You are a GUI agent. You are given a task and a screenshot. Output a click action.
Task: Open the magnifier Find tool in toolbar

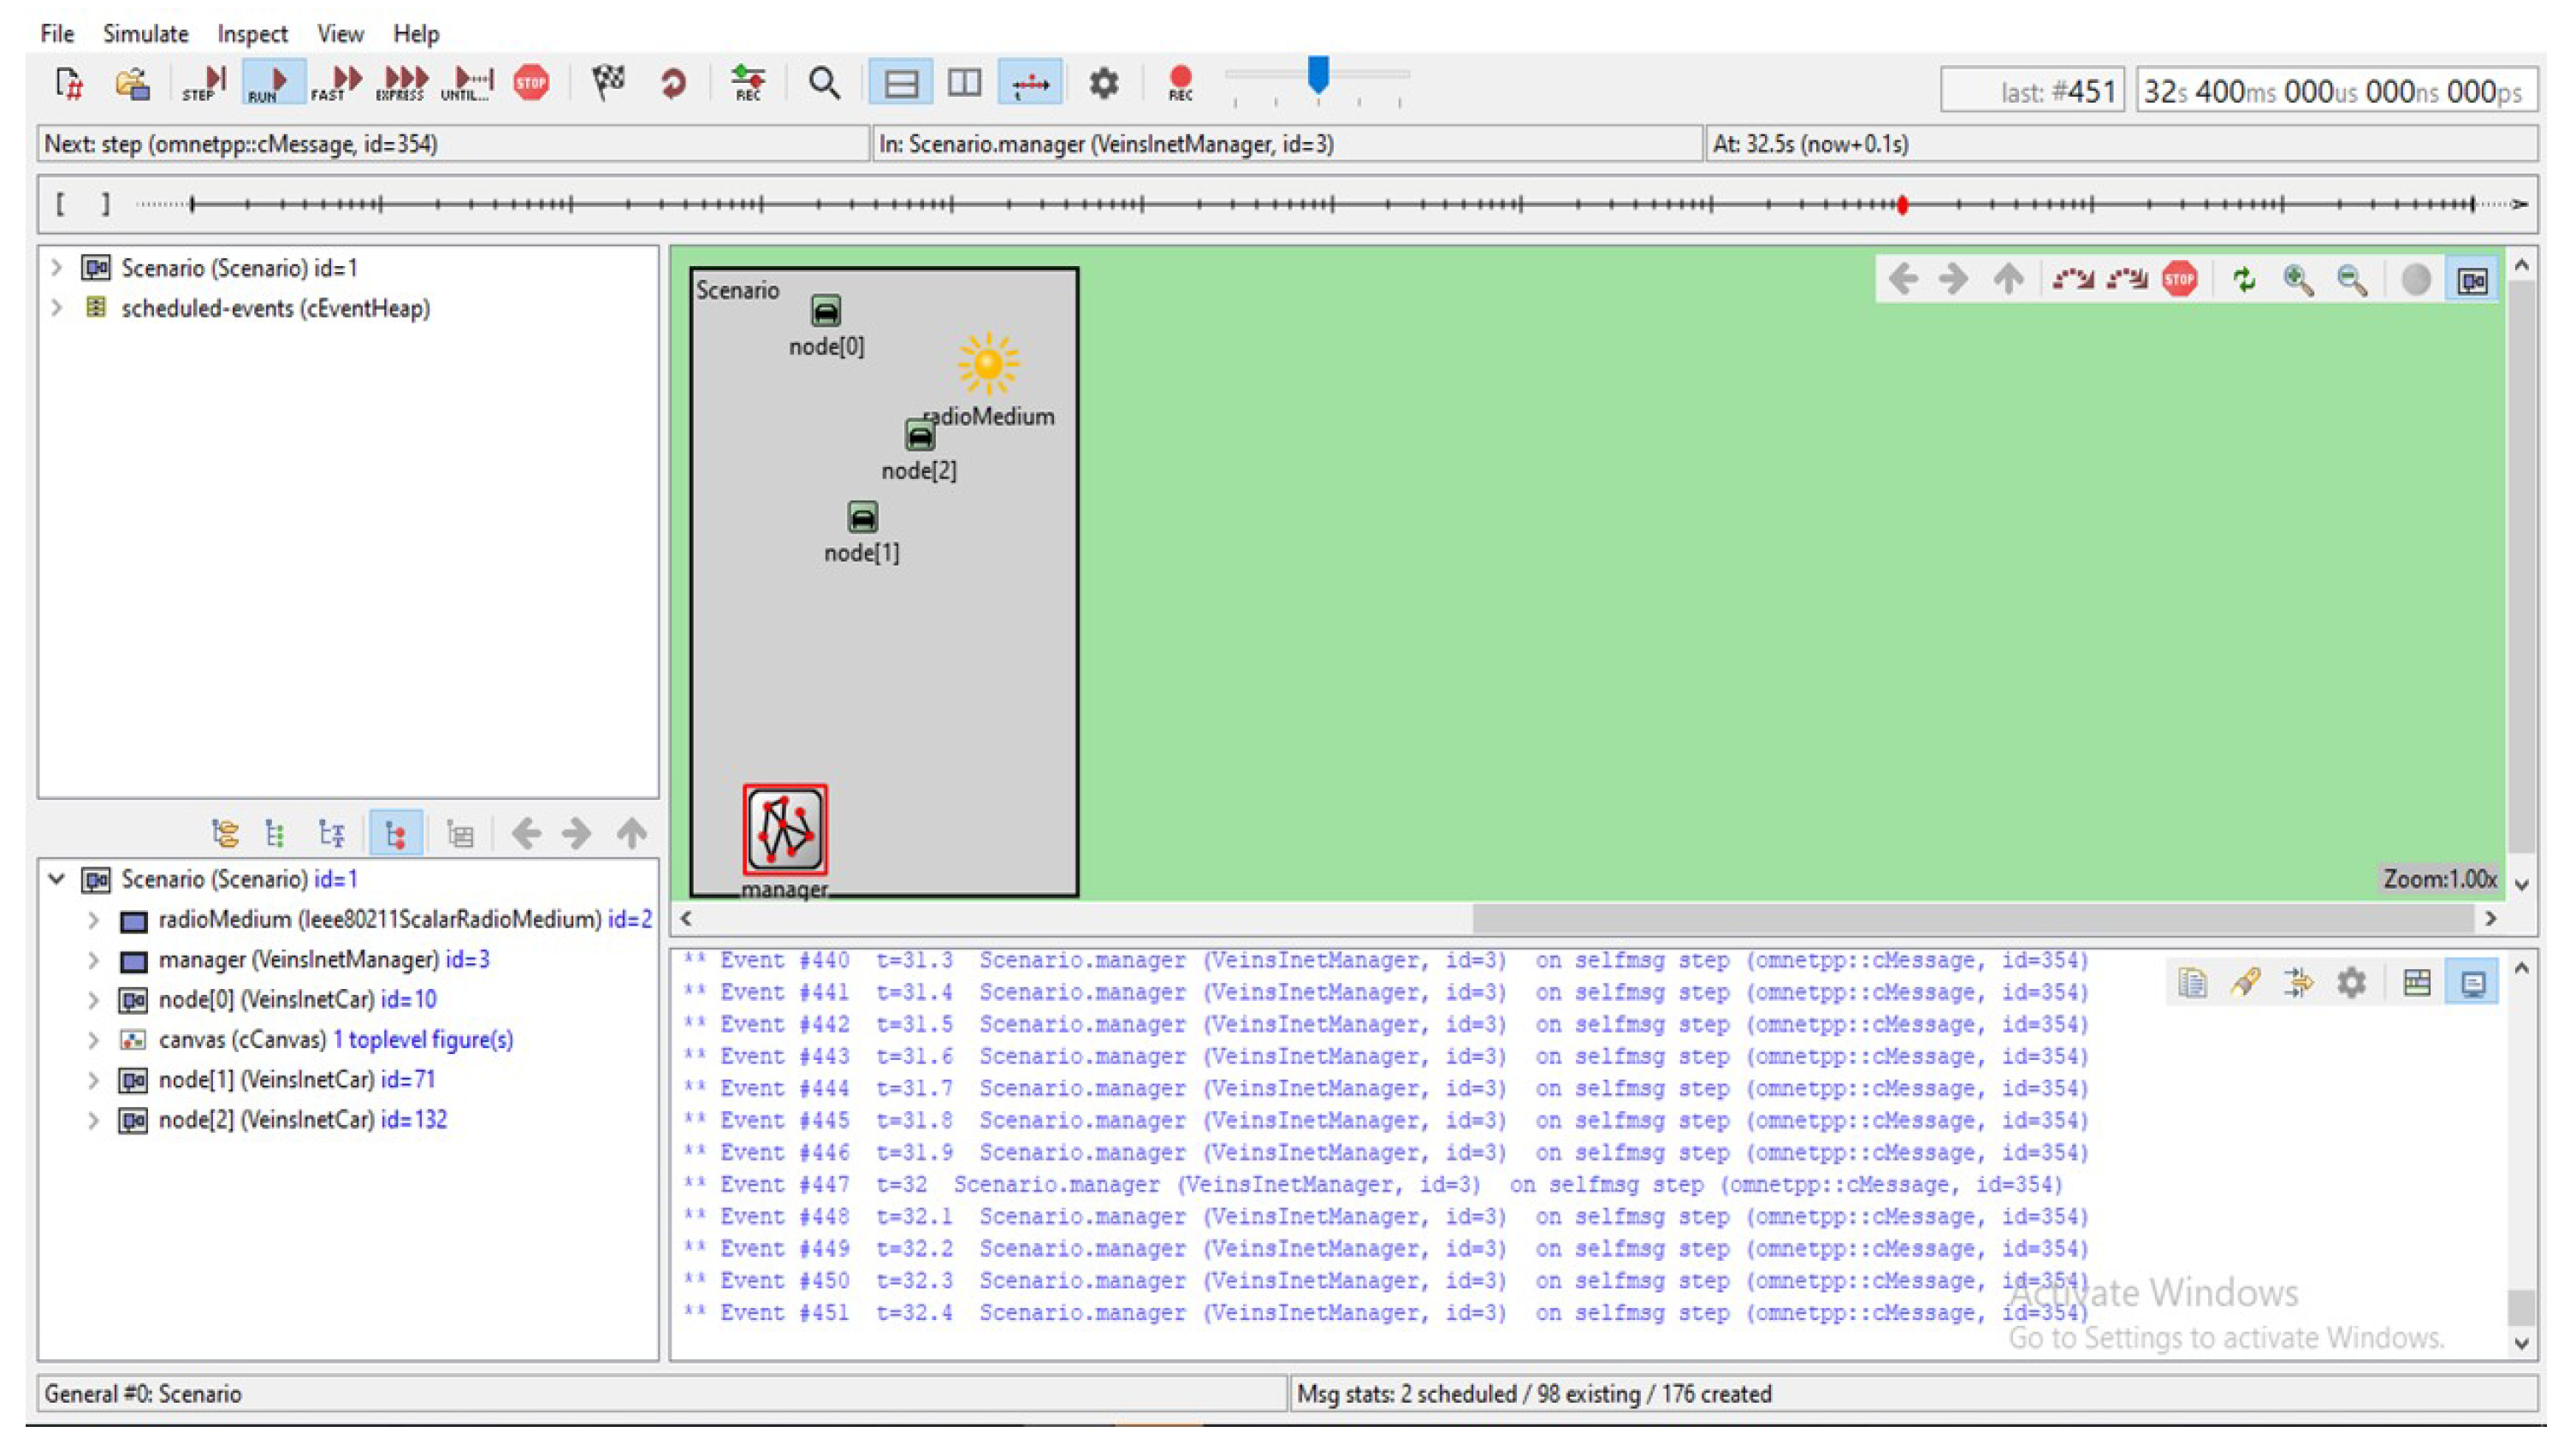pyautogui.click(x=823, y=82)
